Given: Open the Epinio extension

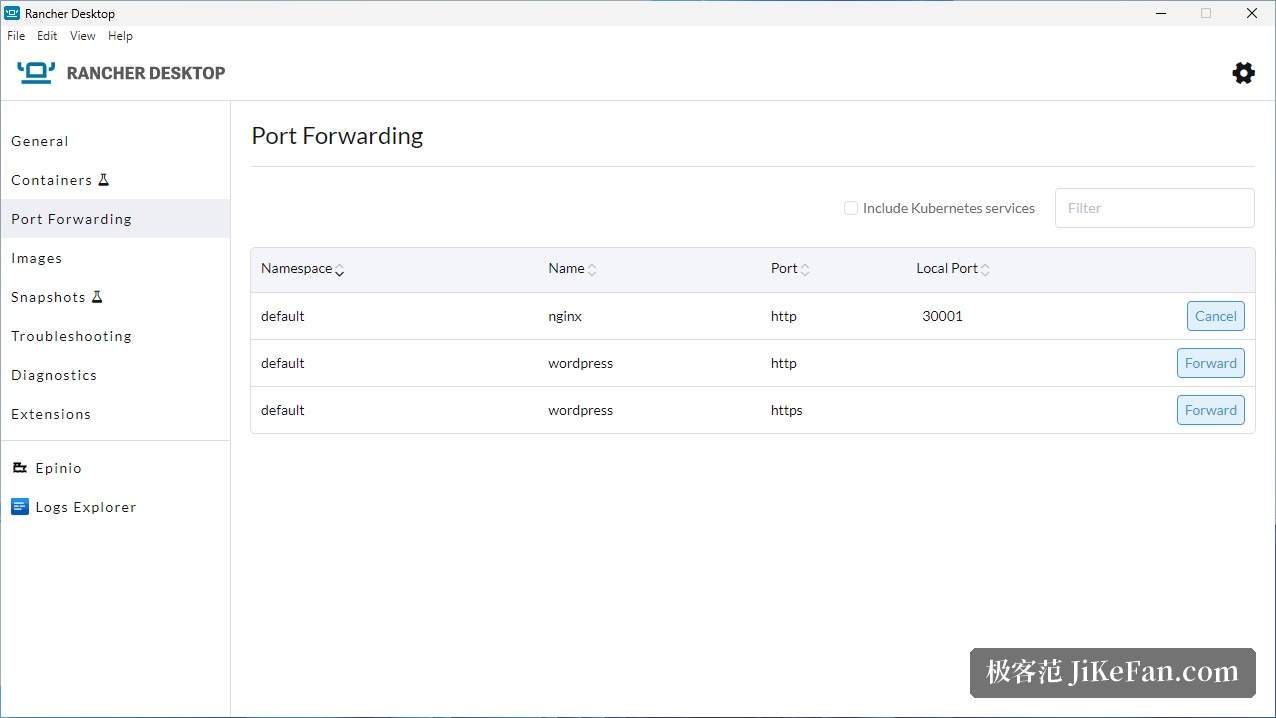Looking at the screenshot, I should point(115,468).
